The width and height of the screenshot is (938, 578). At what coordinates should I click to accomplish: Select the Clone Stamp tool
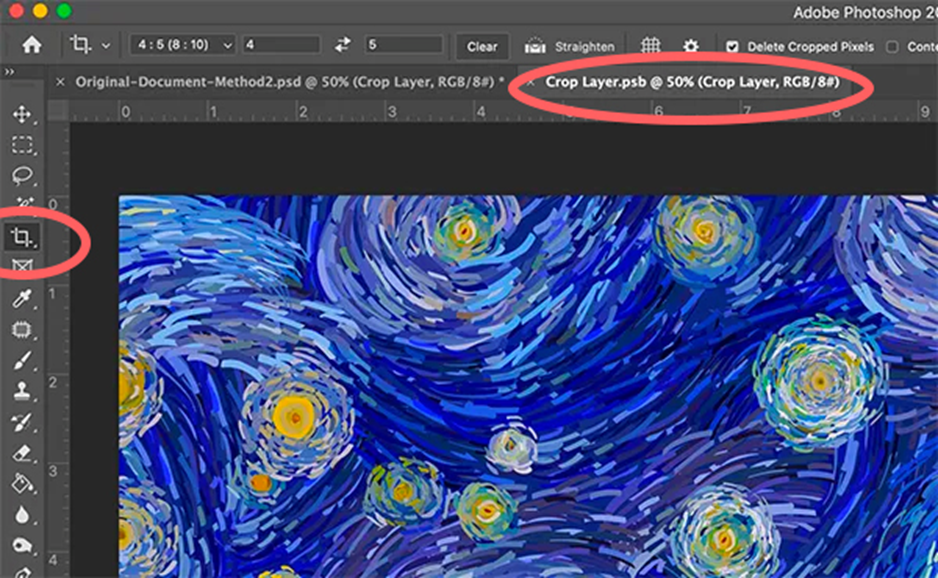click(x=22, y=391)
